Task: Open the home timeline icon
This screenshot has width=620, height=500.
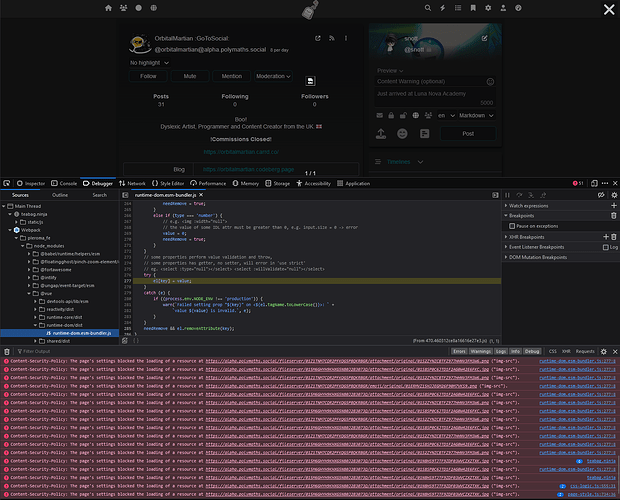Action: click(108, 8)
